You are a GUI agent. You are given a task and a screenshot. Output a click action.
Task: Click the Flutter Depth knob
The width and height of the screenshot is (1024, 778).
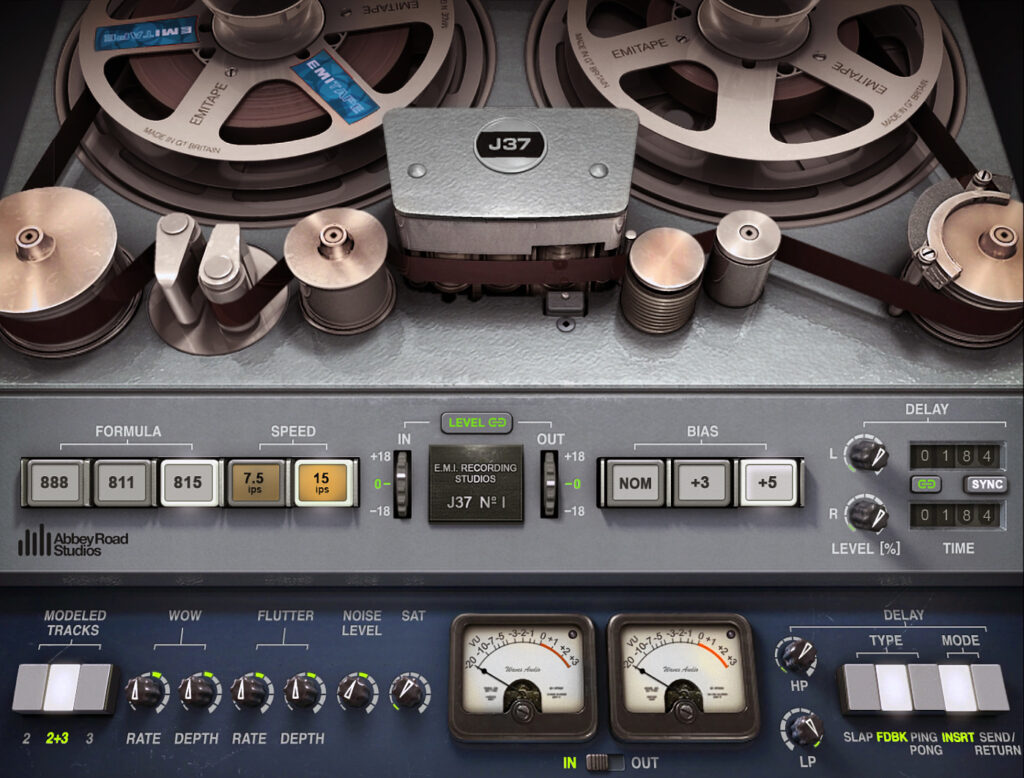[x=301, y=692]
